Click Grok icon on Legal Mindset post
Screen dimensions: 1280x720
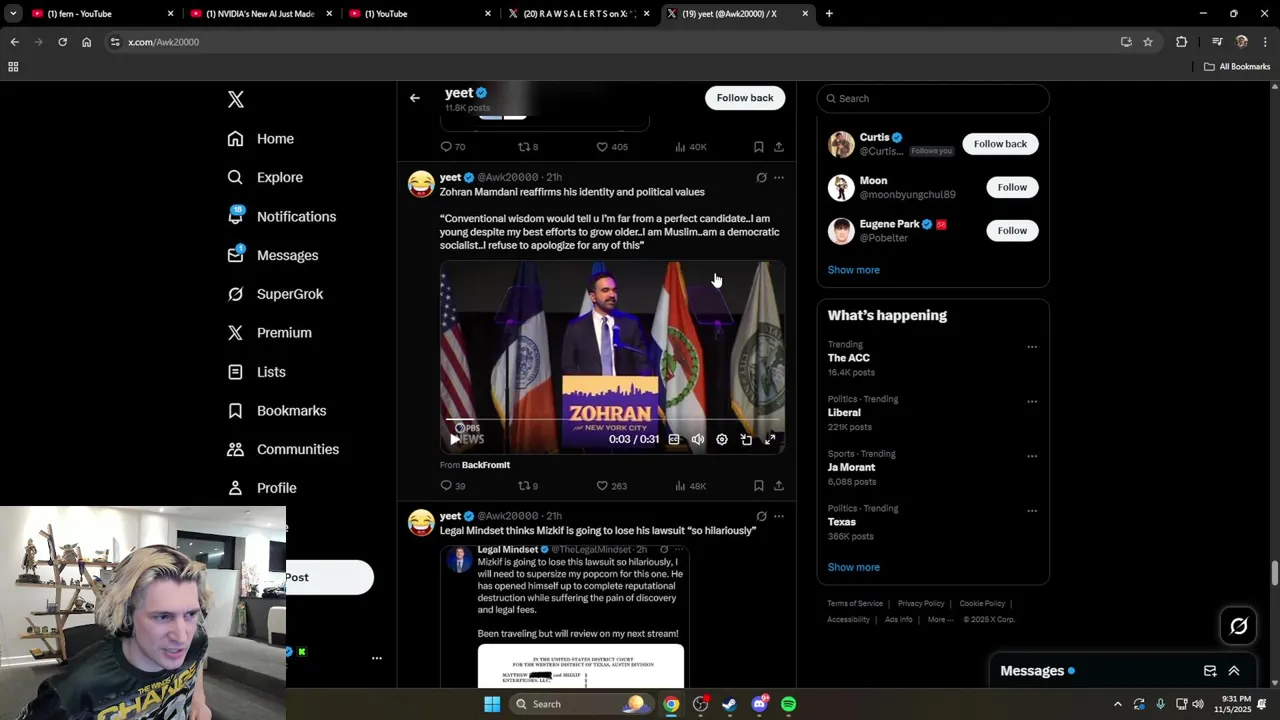761,517
